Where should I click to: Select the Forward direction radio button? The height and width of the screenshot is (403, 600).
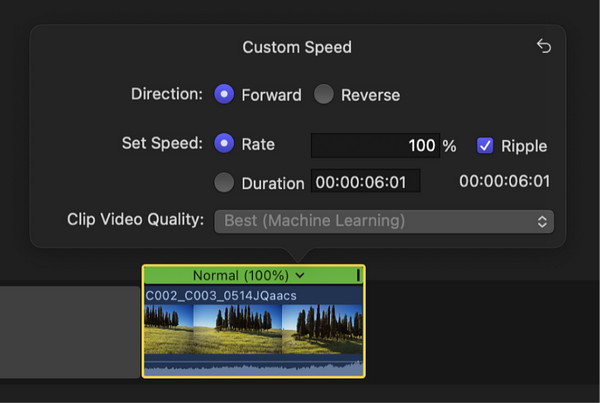224,94
